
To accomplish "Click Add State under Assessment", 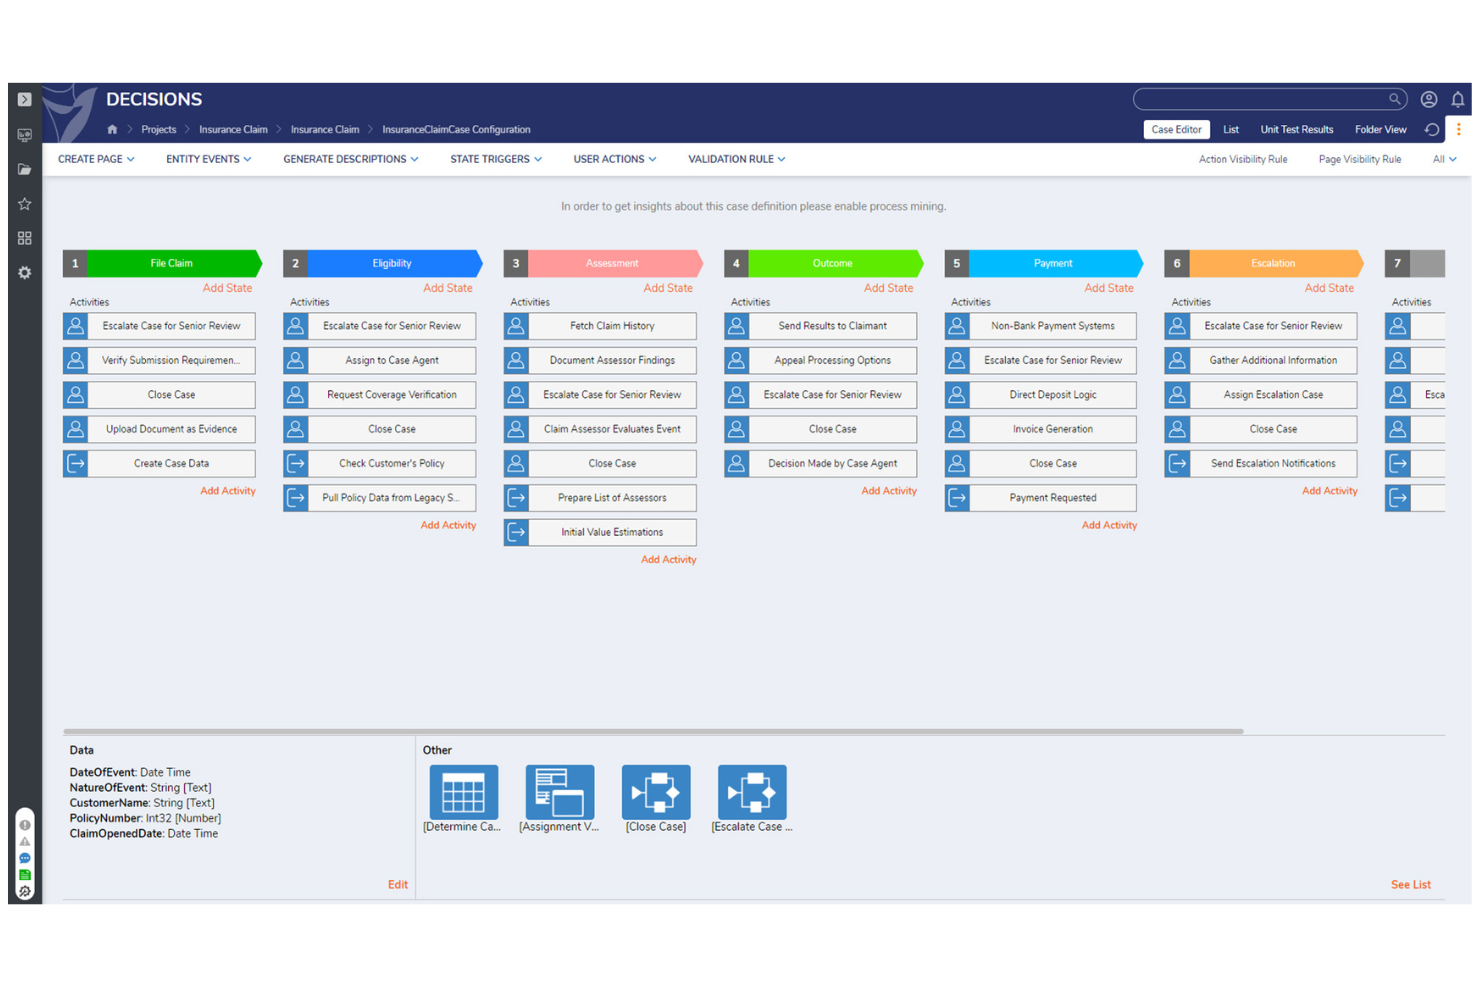I will [x=668, y=288].
